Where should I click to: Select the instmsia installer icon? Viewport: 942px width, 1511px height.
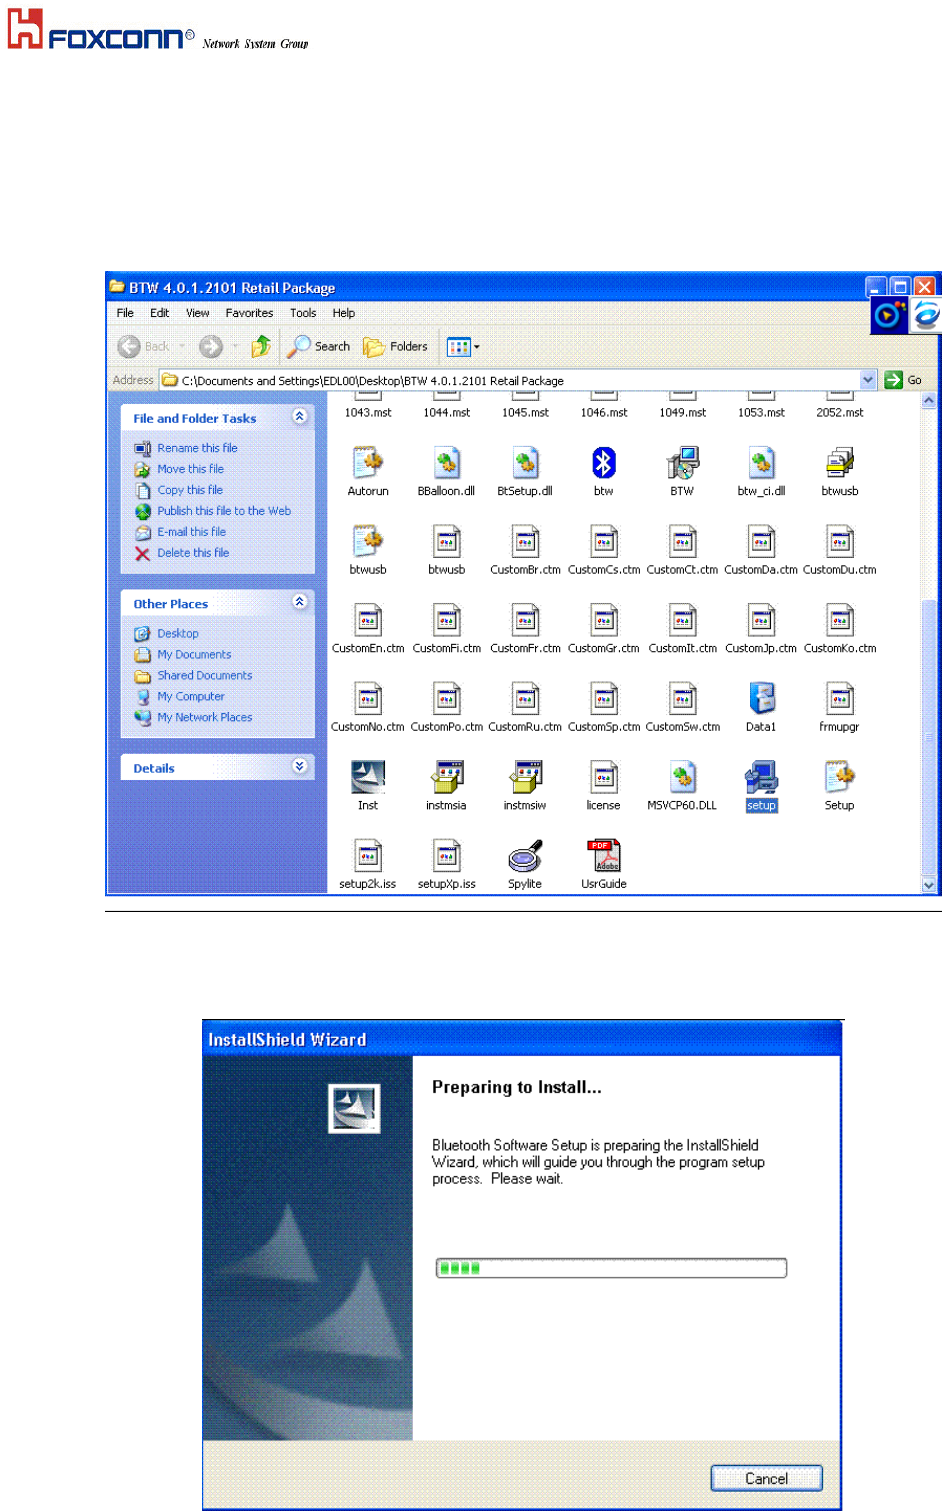[x=446, y=777]
